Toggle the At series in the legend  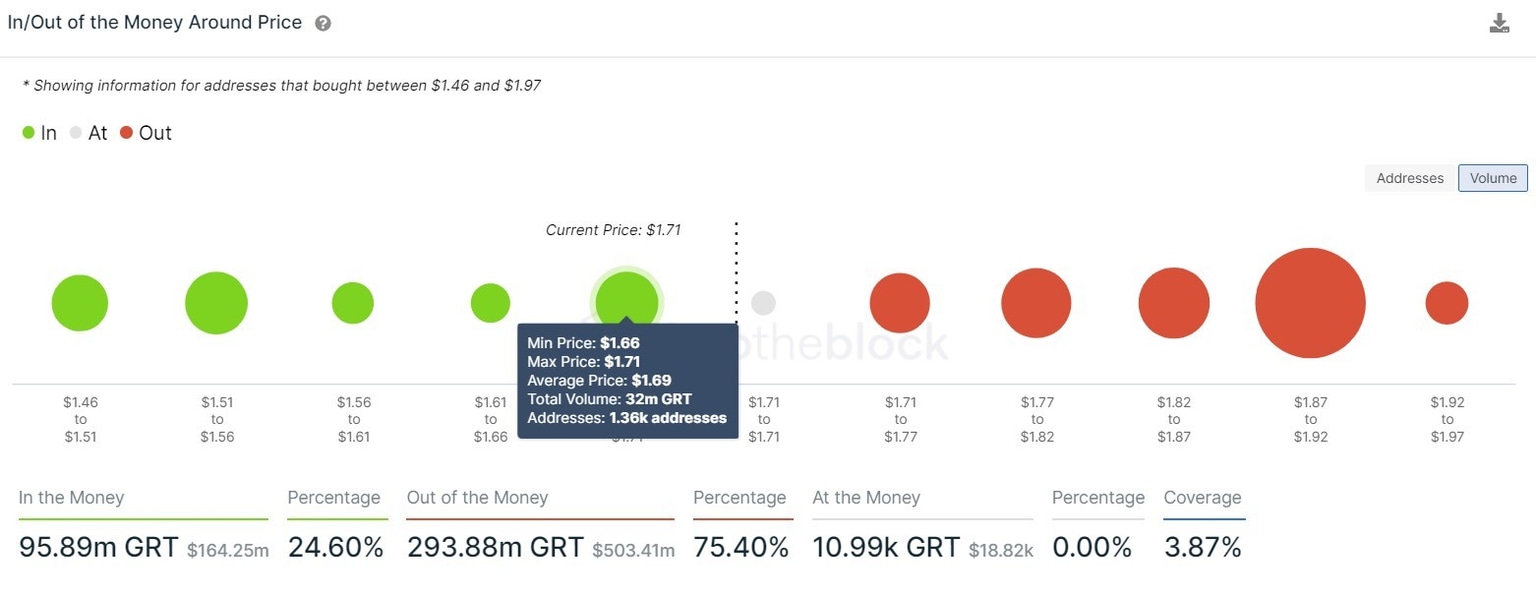75,132
